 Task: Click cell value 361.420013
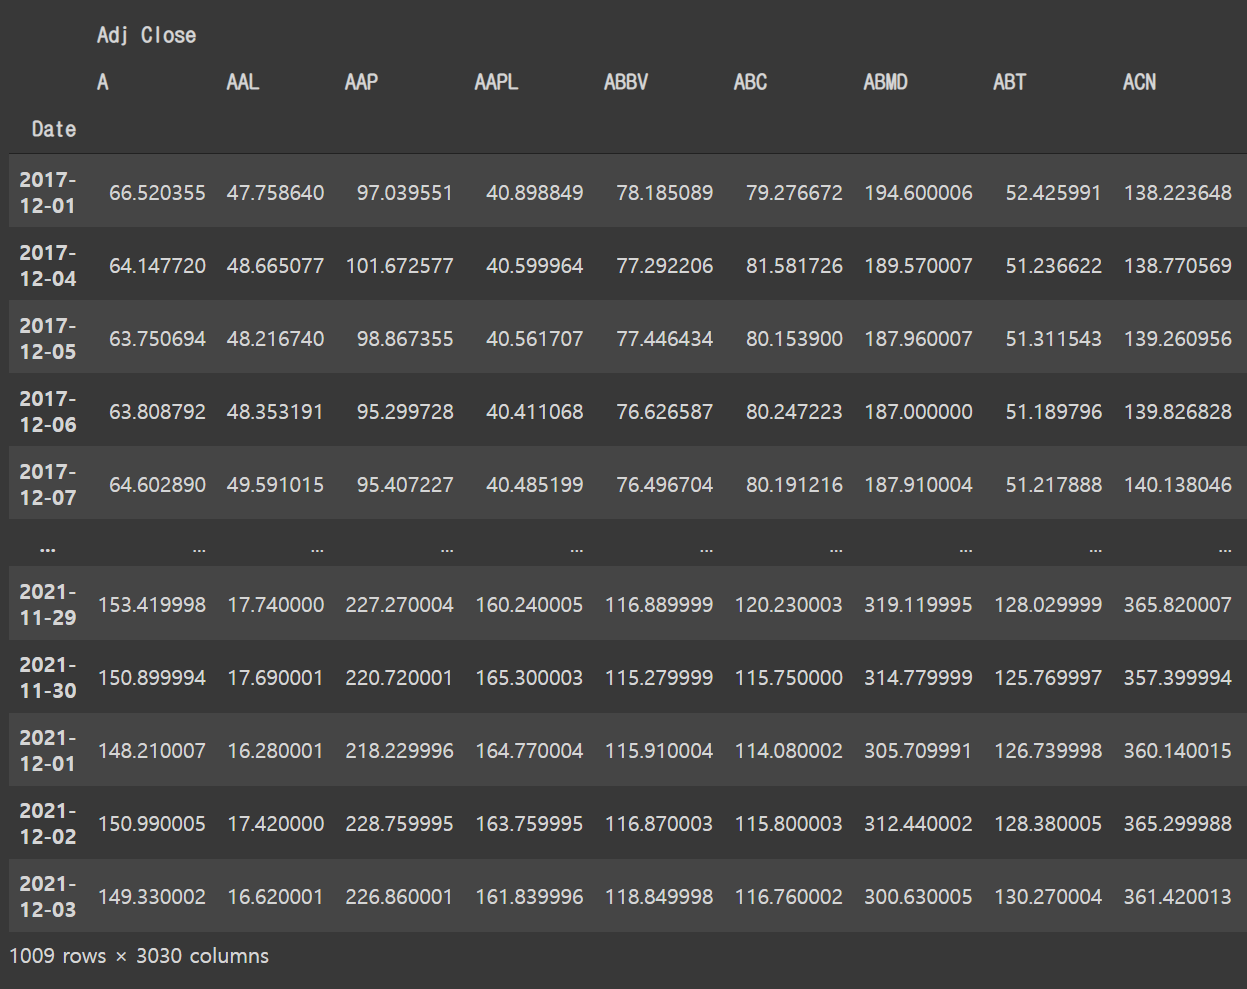point(1178,897)
